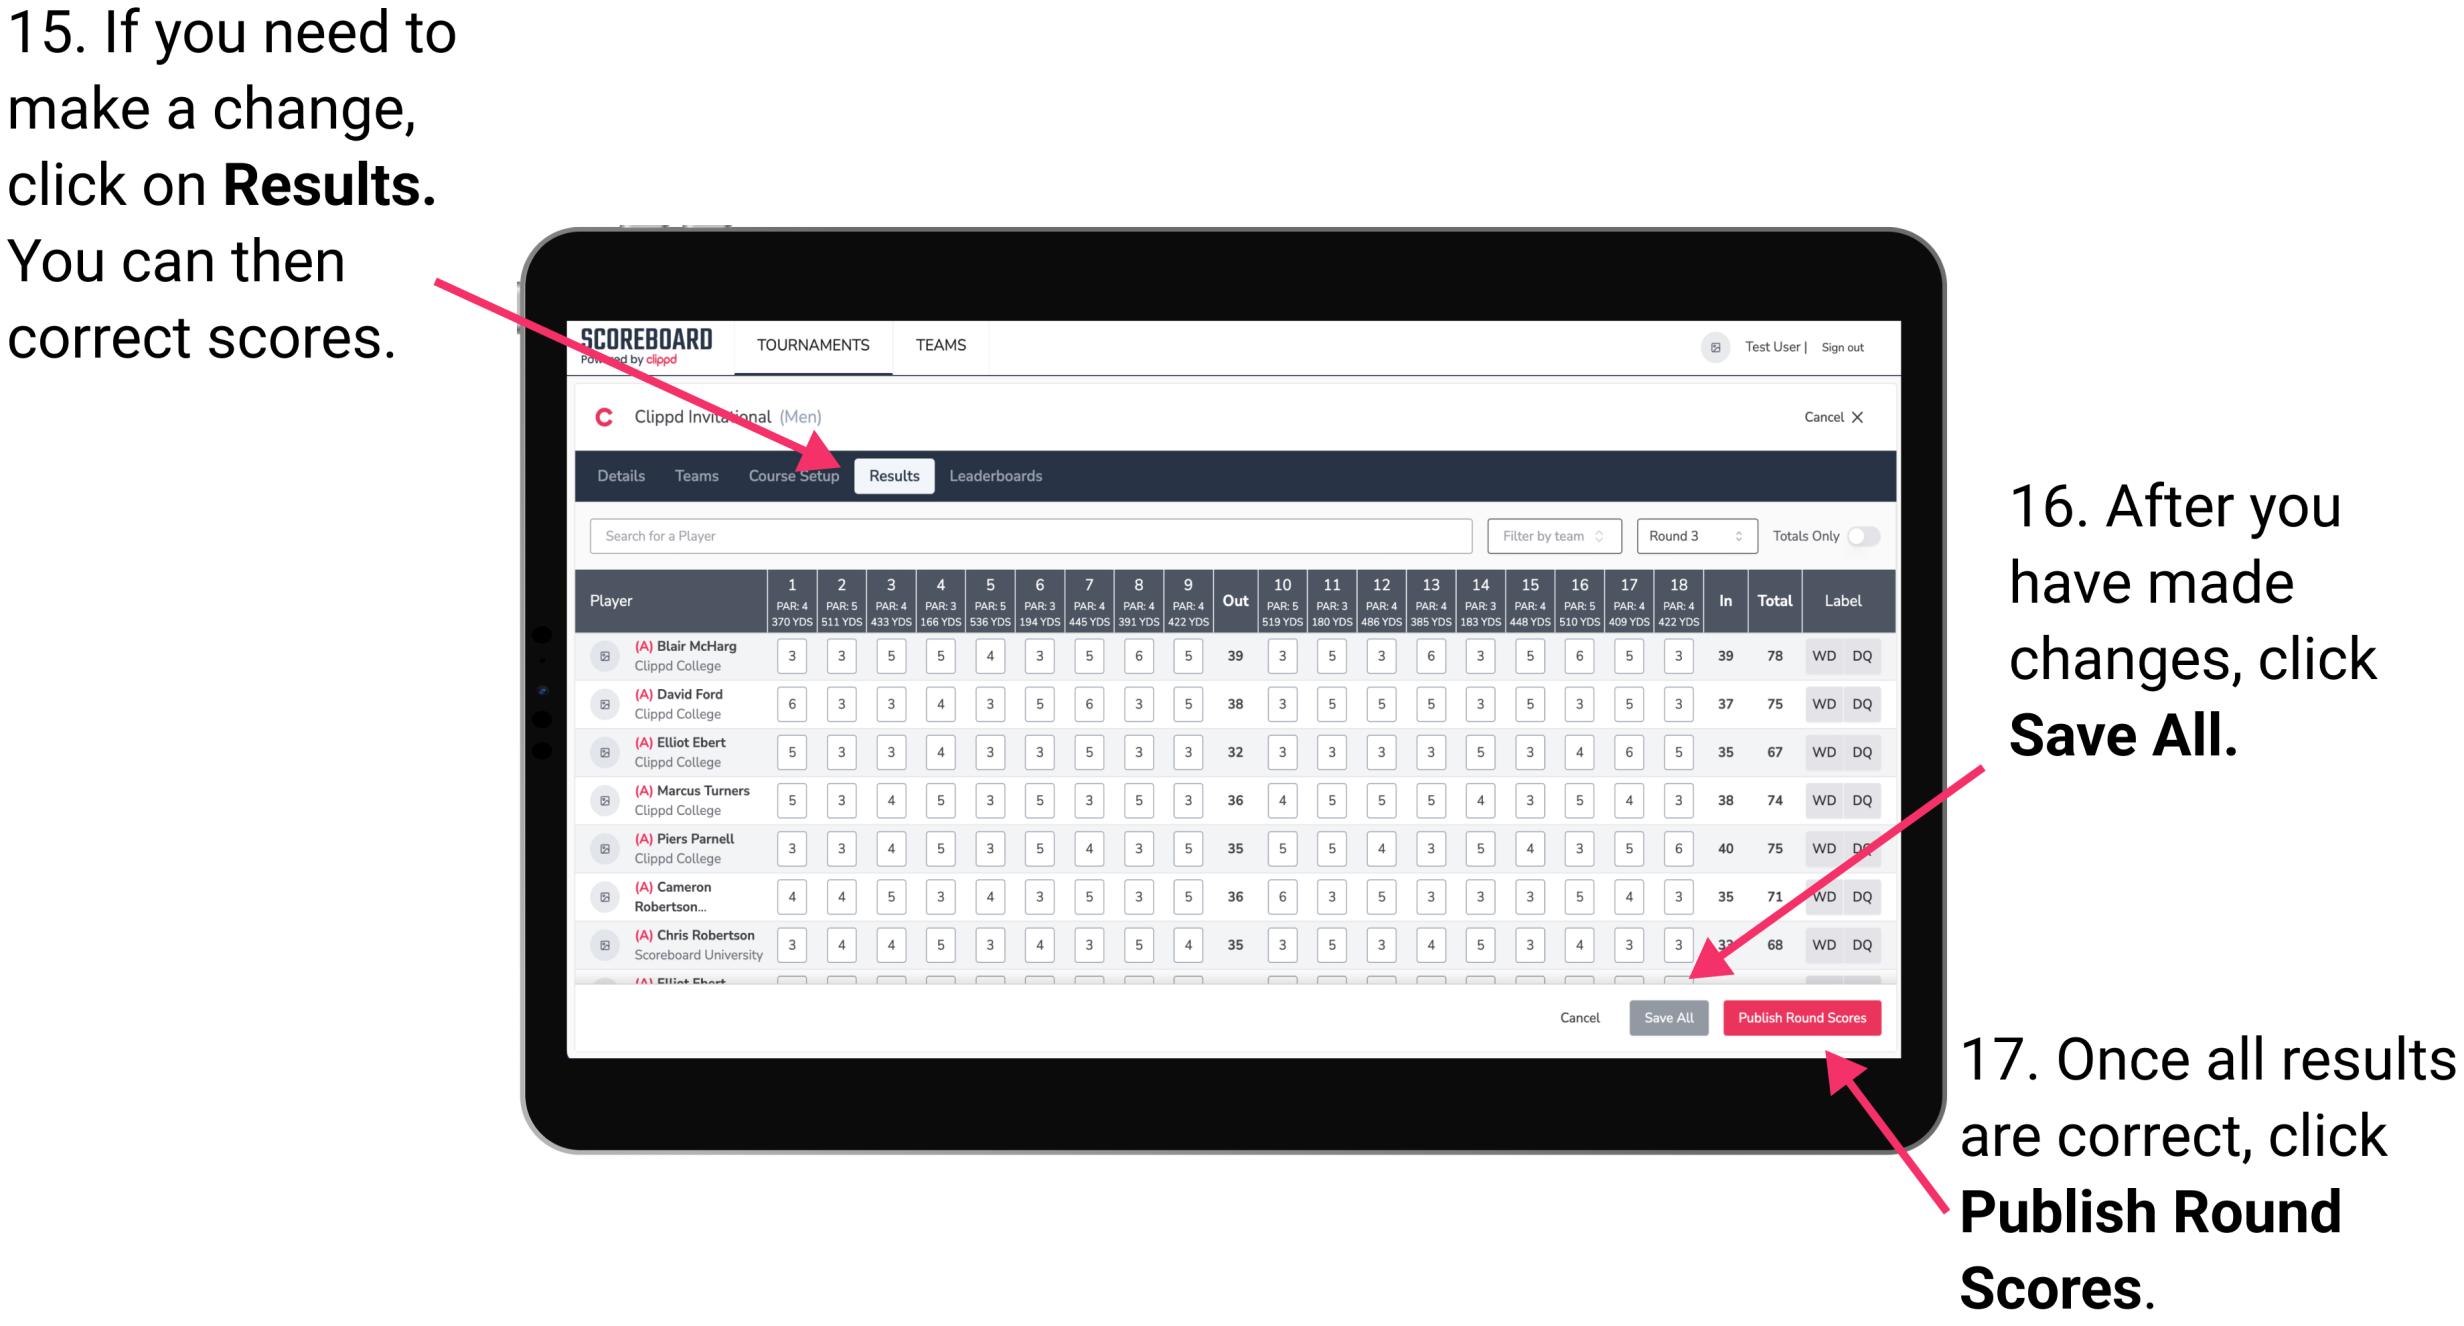Click the Details tab
Image resolution: width=2464 pixels, height=1326 pixels.
(x=624, y=475)
